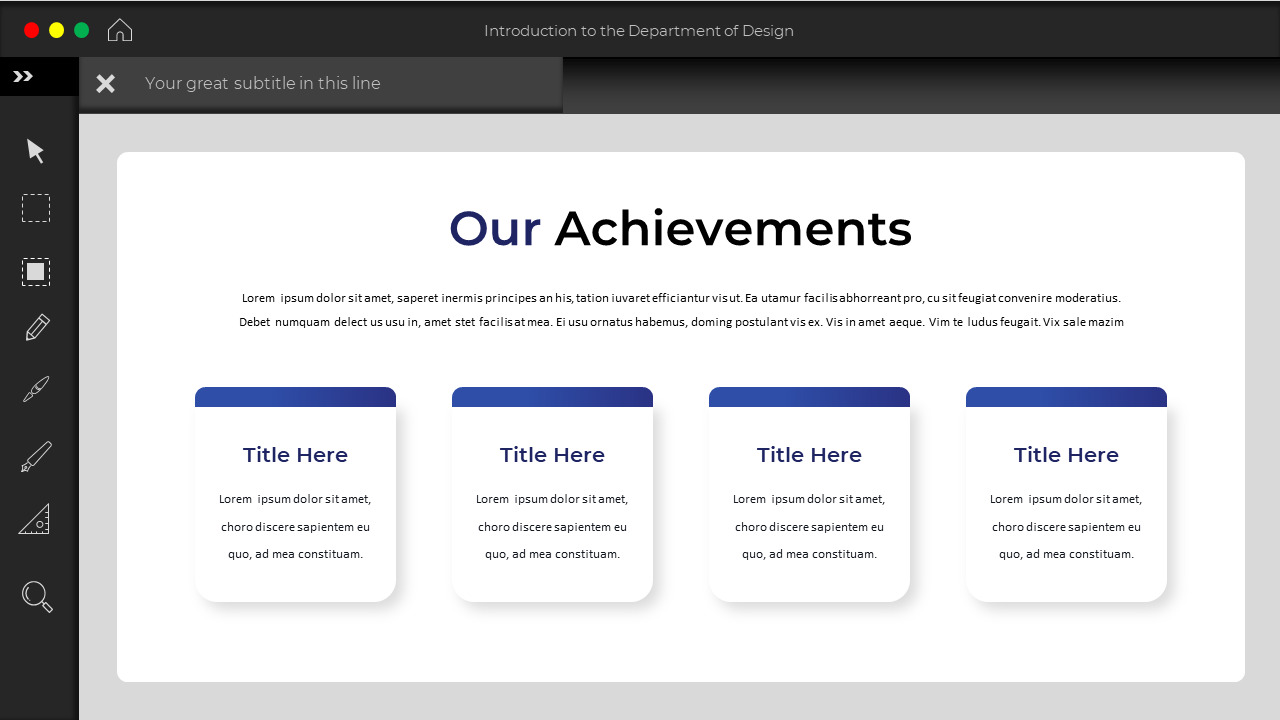
Task: Open the ruler measurement tool
Action: (35, 518)
